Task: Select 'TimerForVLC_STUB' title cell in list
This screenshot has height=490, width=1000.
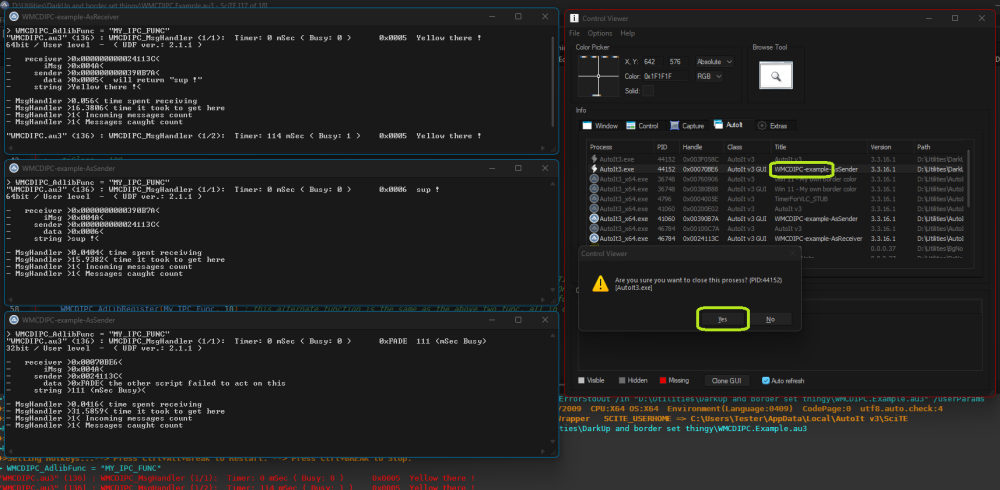Action: [801, 199]
